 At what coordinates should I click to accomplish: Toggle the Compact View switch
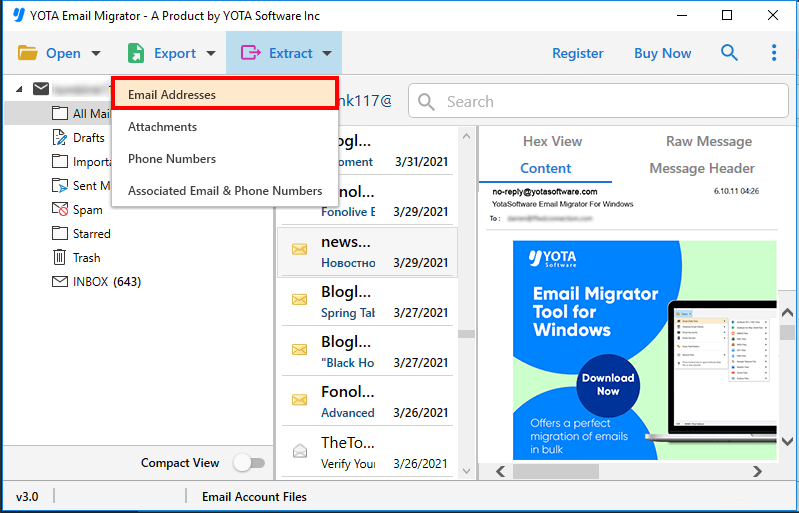point(249,463)
